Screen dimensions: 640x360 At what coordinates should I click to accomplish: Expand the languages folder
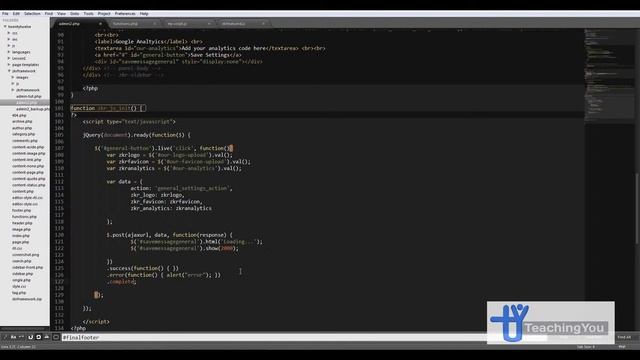[x=9, y=52]
